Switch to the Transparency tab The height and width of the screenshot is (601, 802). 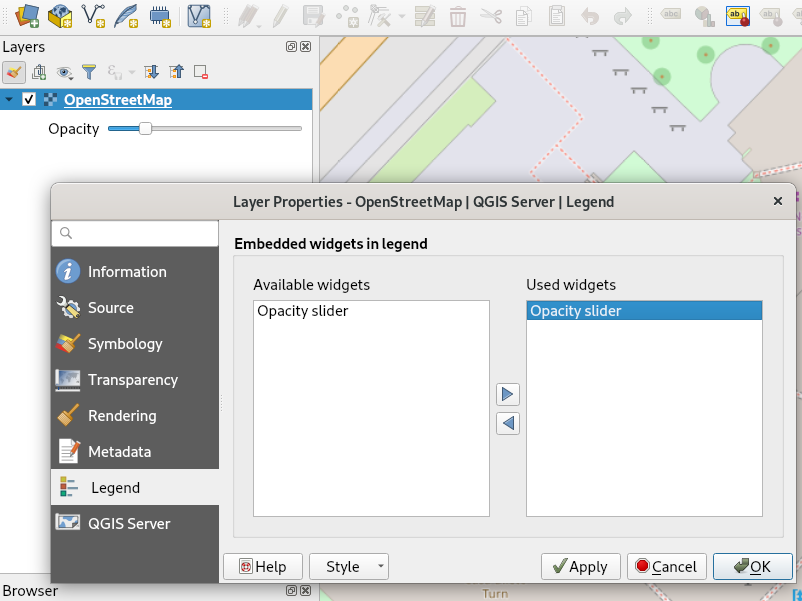(x=135, y=379)
